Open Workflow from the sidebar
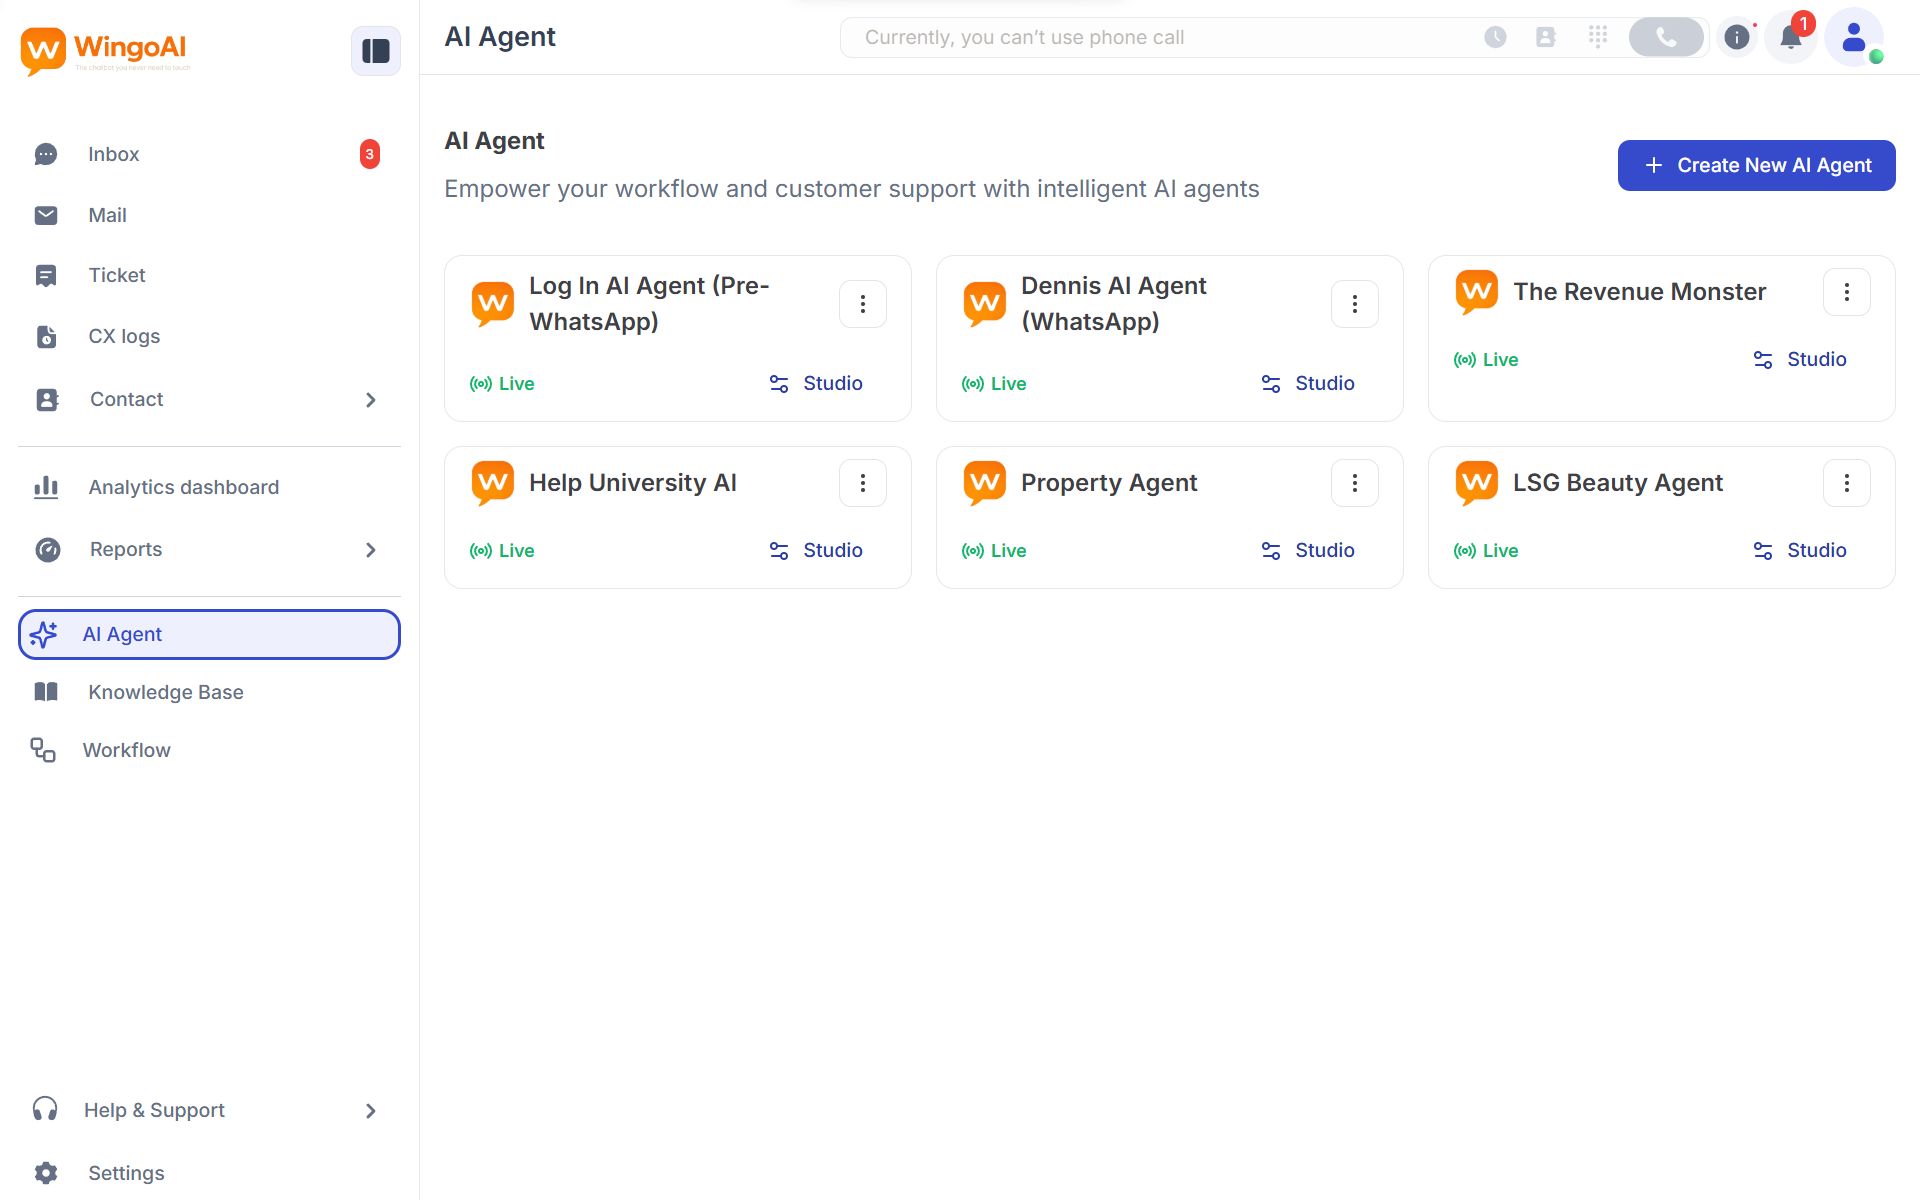Image resolution: width=1920 pixels, height=1200 pixels. point(126,750)
